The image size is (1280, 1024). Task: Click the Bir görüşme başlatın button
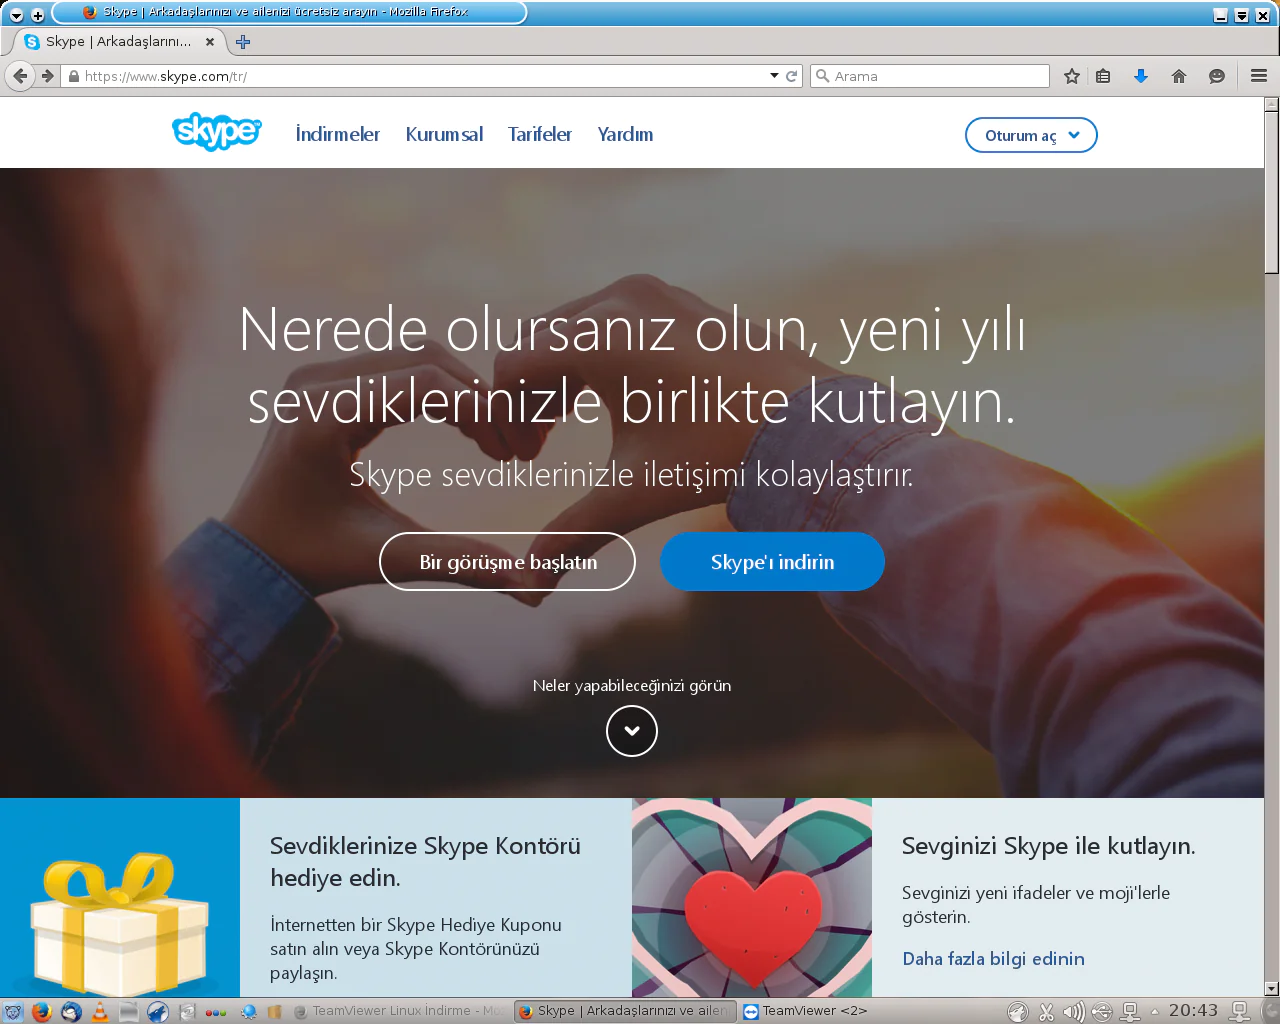(507, 561)
